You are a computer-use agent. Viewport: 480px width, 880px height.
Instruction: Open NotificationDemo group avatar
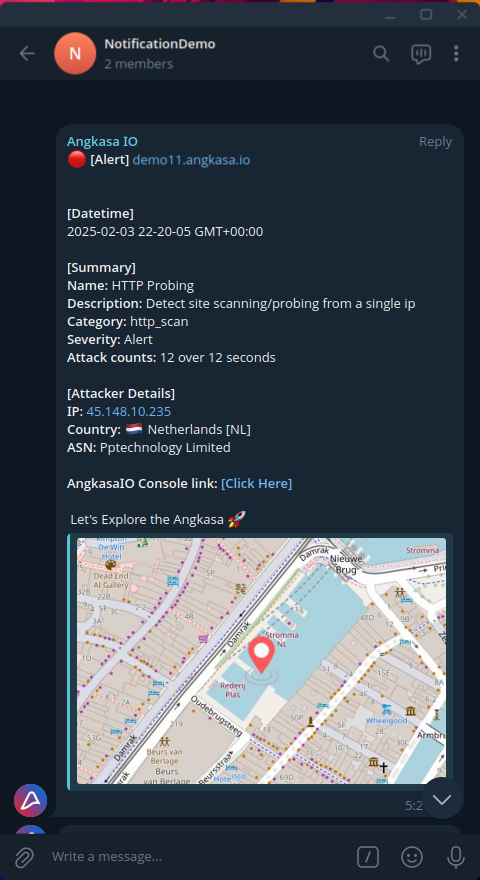point(75,53)
